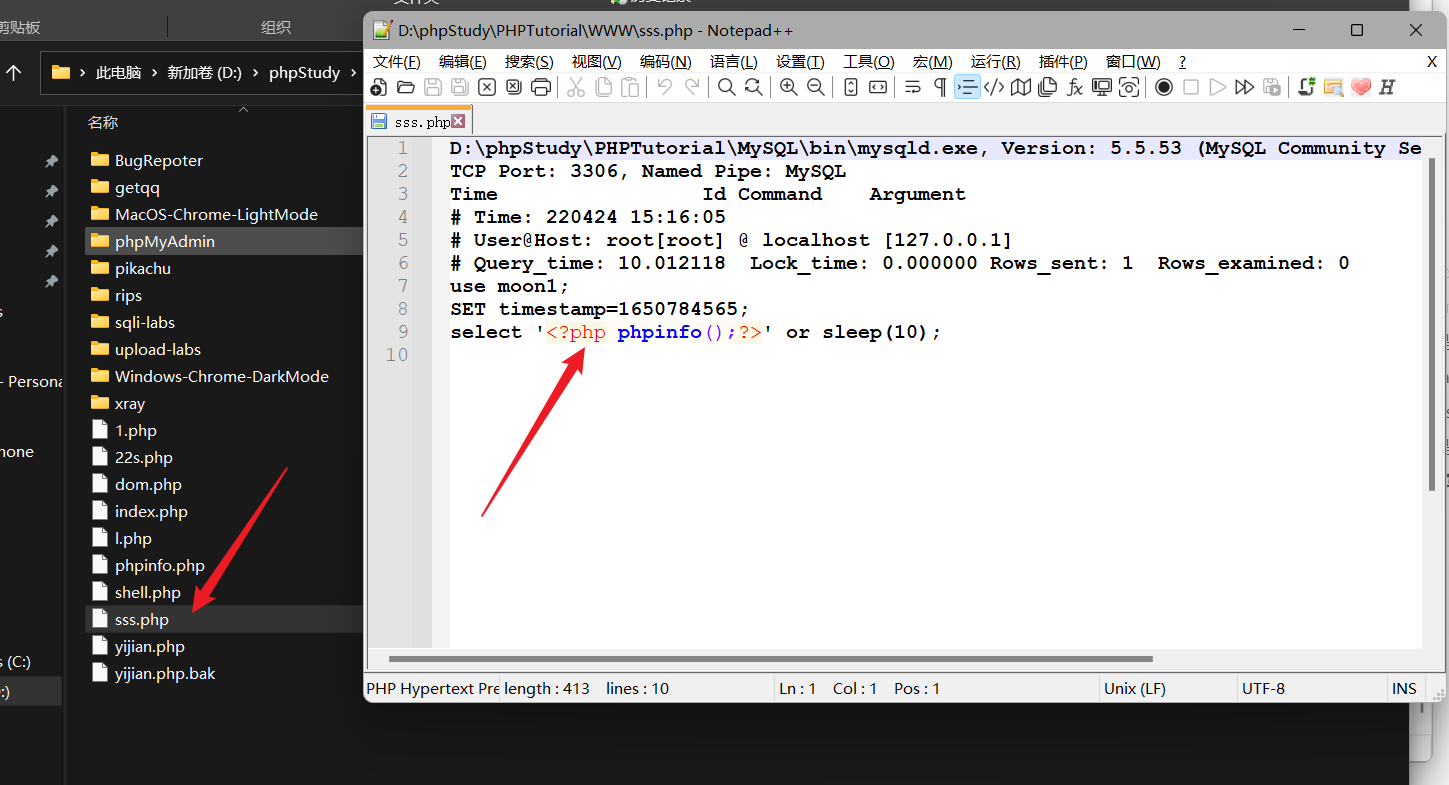Click the Zoom Out icon
Viewport: 1449px width, 785px height.
tap(815, 87)
